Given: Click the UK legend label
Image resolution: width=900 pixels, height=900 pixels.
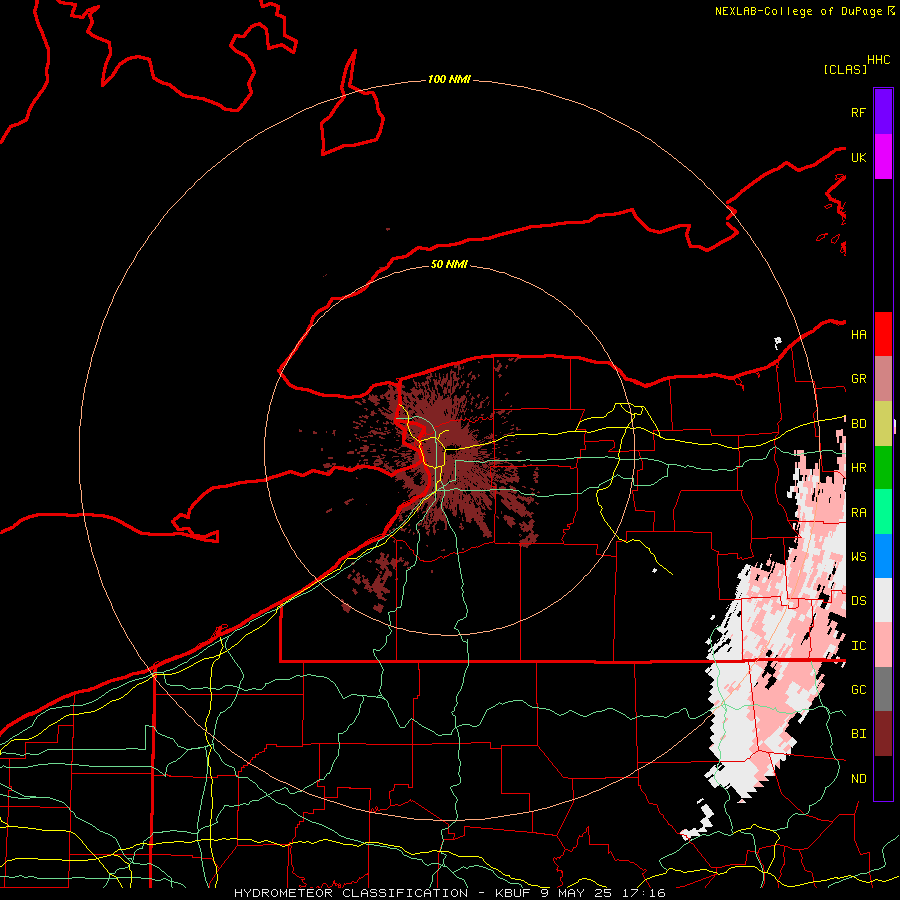Looking at the screenshot, I should [x=858, y=157].
